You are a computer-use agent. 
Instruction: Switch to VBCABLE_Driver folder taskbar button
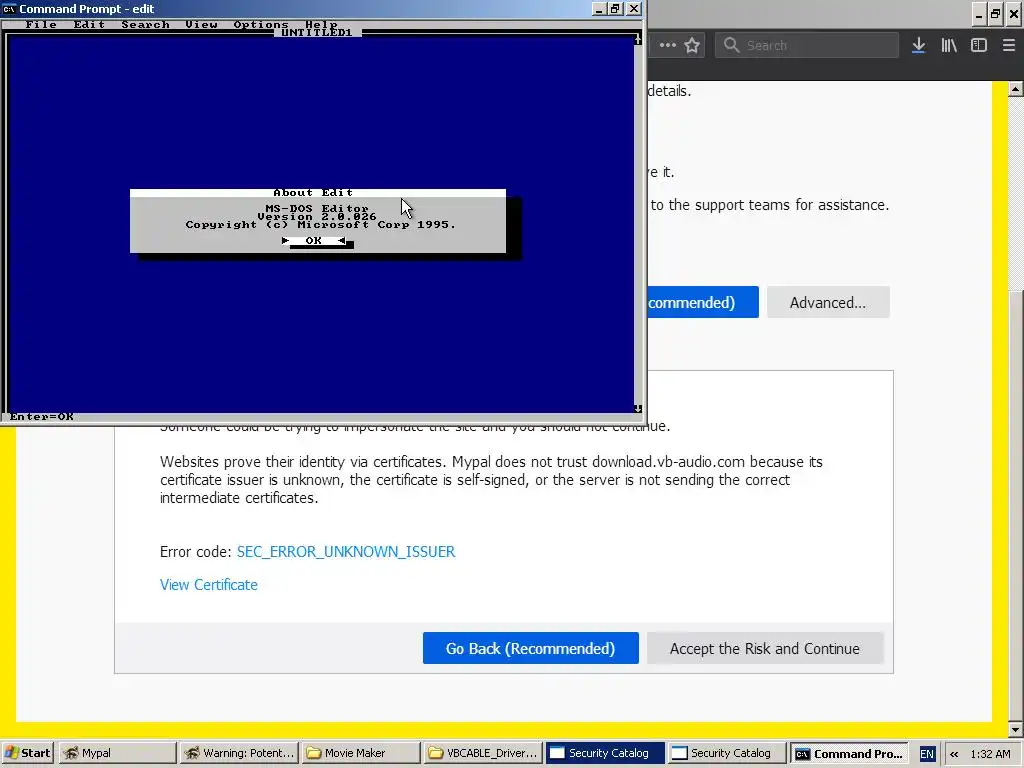483,753
